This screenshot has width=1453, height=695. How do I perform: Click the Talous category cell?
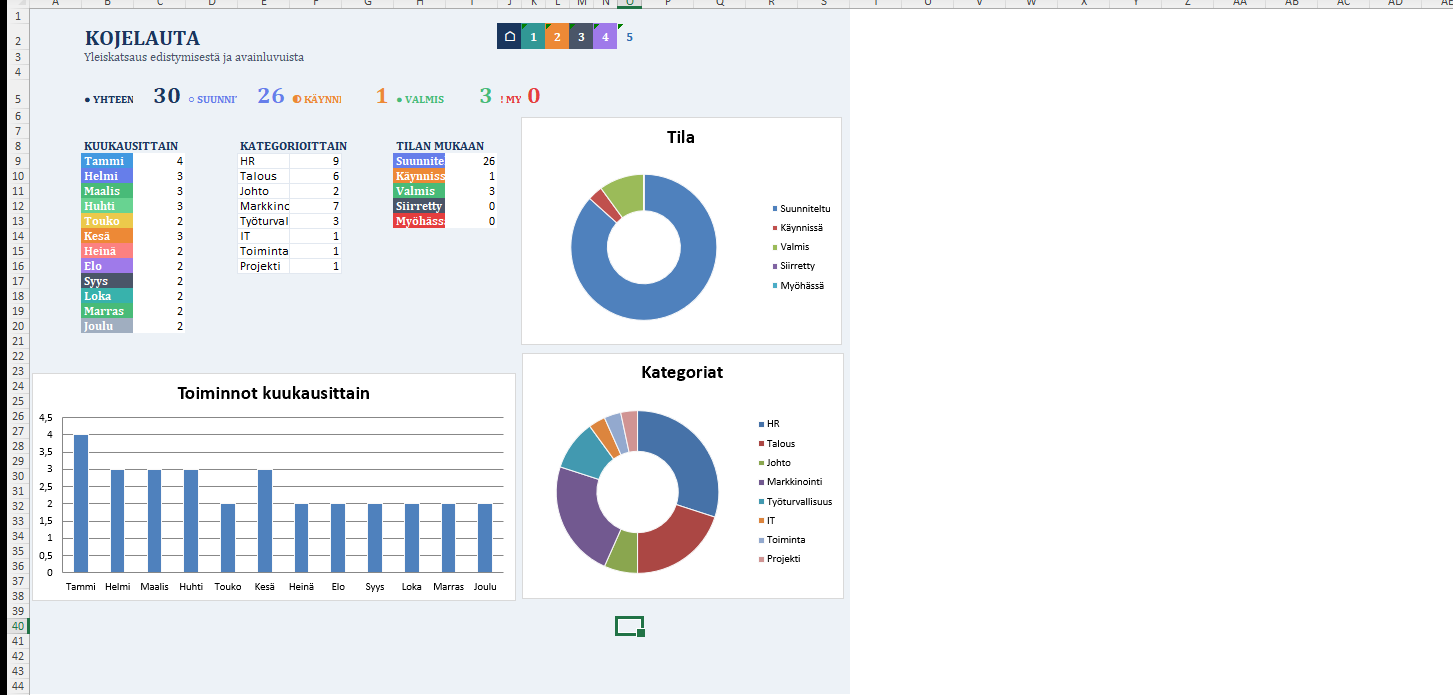click(263, 176)
